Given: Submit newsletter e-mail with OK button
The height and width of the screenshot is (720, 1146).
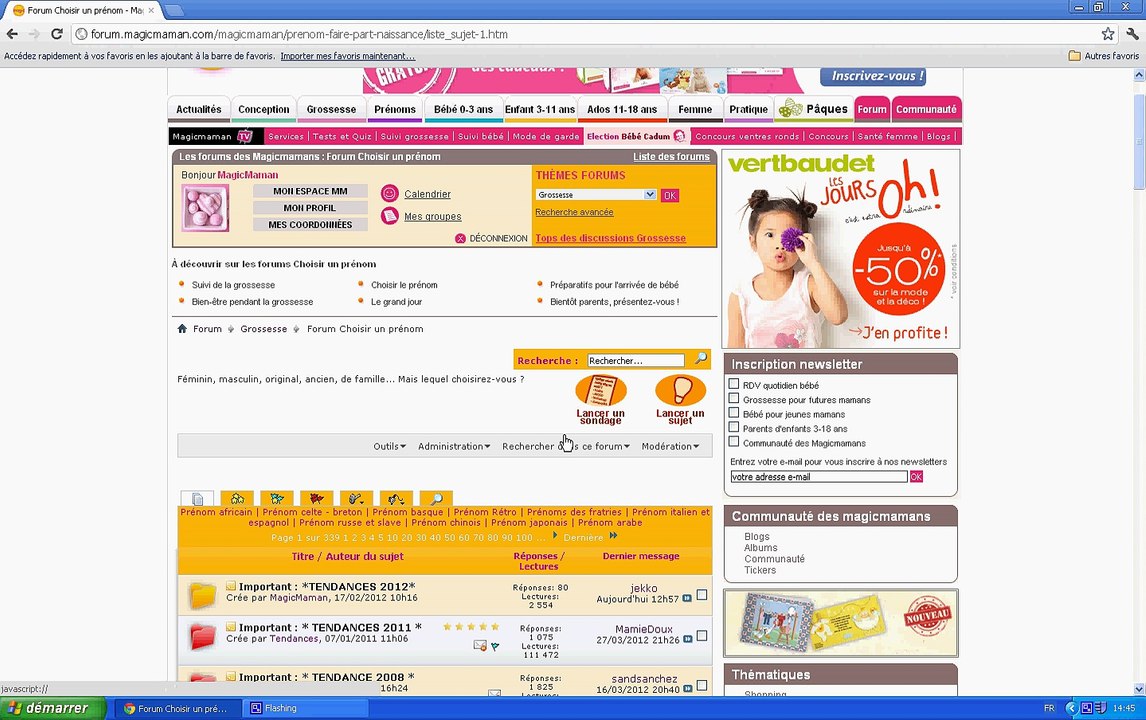Looking at the screenshot, I should coord(916,477).
